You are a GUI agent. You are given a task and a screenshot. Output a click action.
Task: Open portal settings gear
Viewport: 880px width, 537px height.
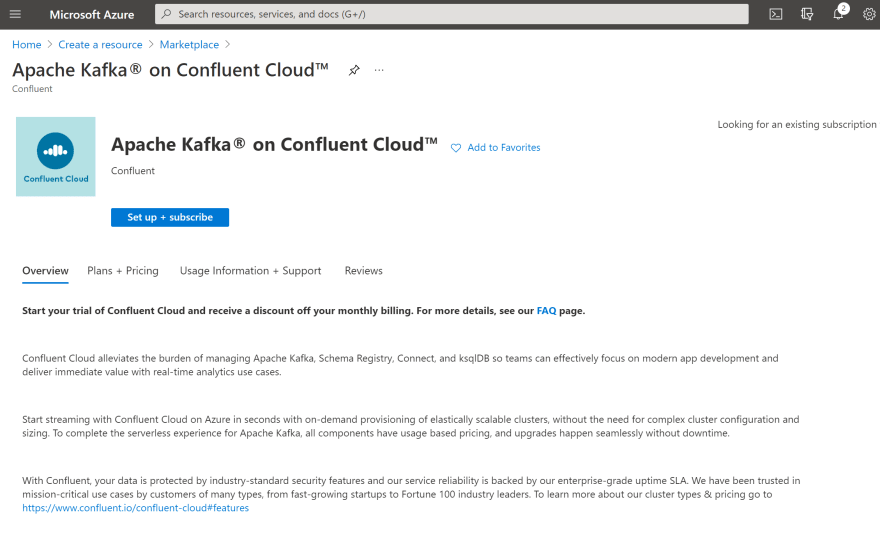point(869,14)
